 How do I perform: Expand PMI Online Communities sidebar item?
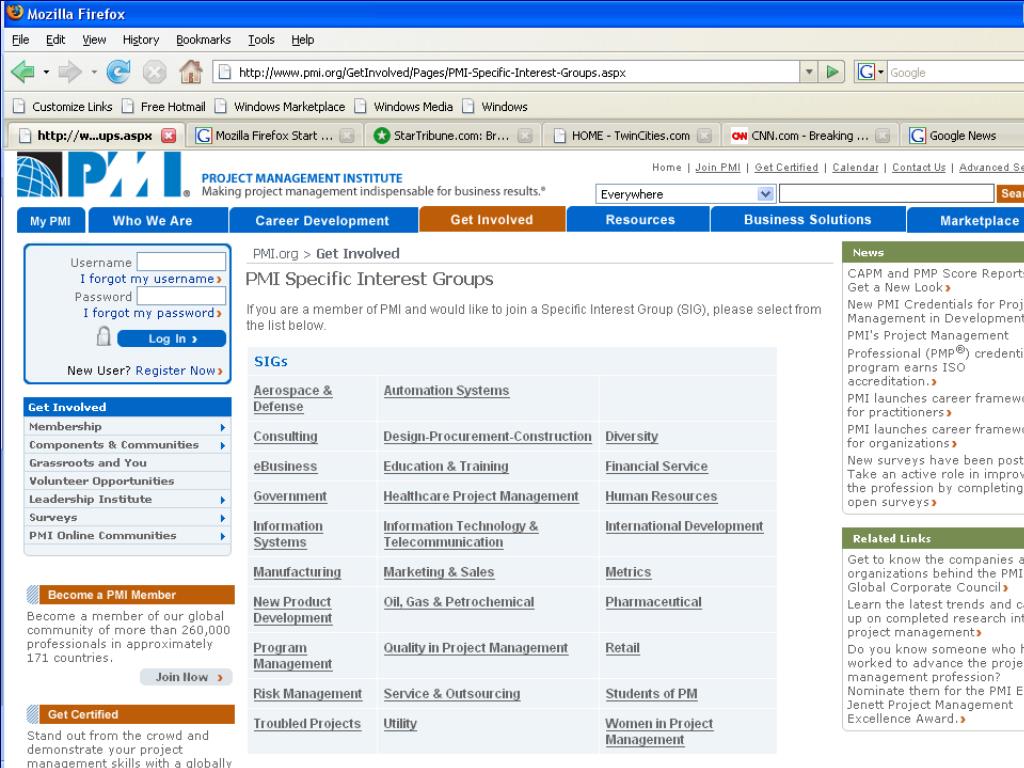coord(223,536)
